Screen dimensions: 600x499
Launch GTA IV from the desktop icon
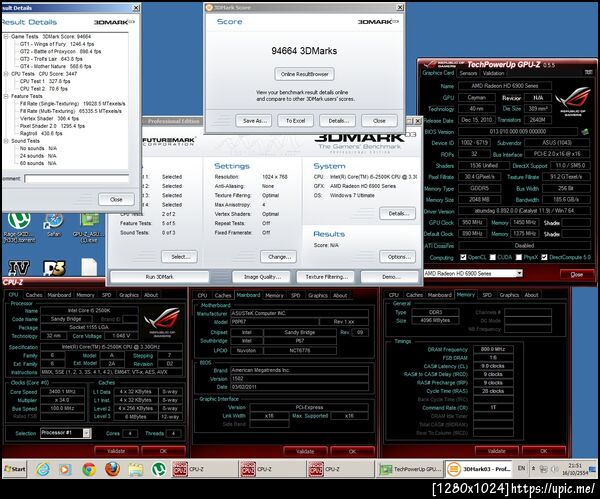pos(18,267)
